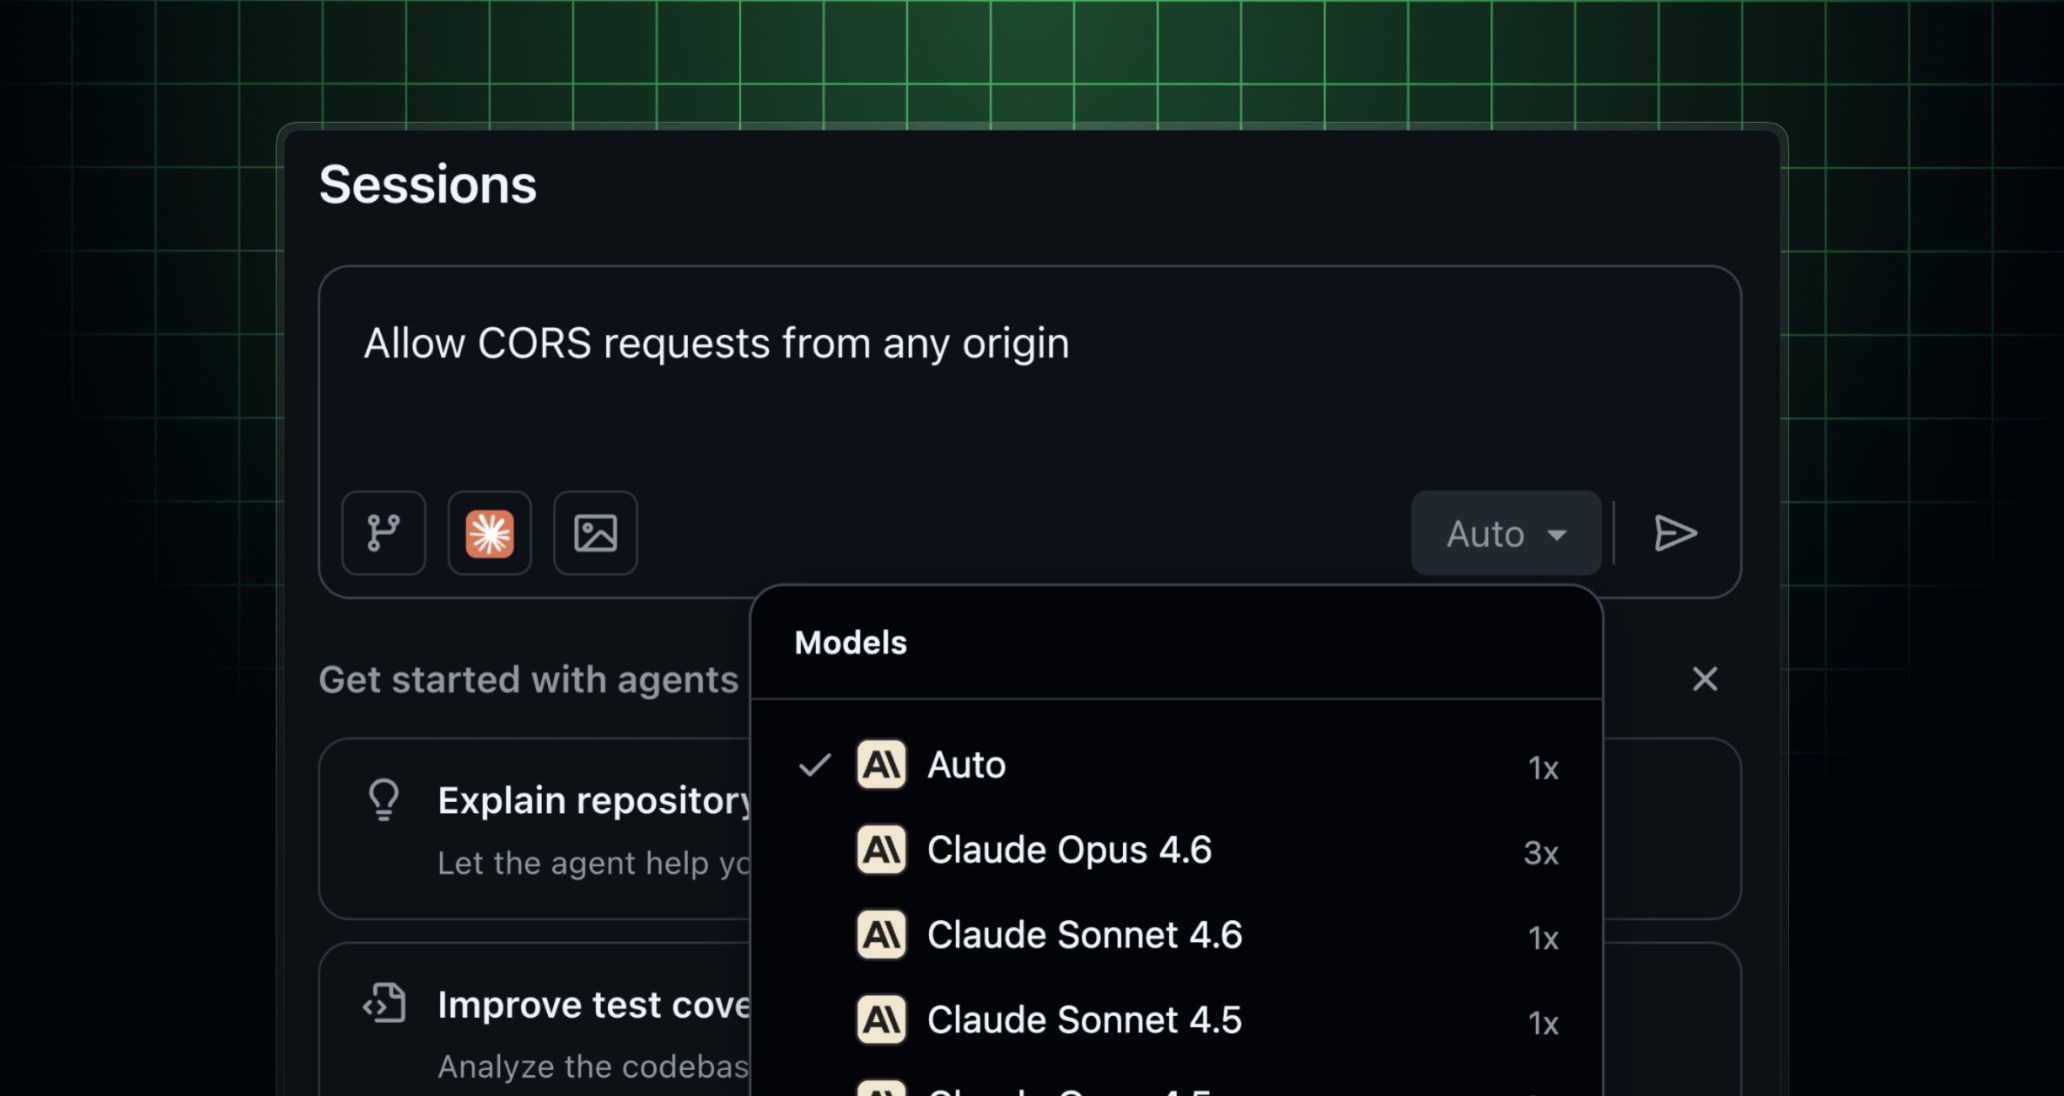
Task: Click the Sessions heading
Action: tap(427, 183)
